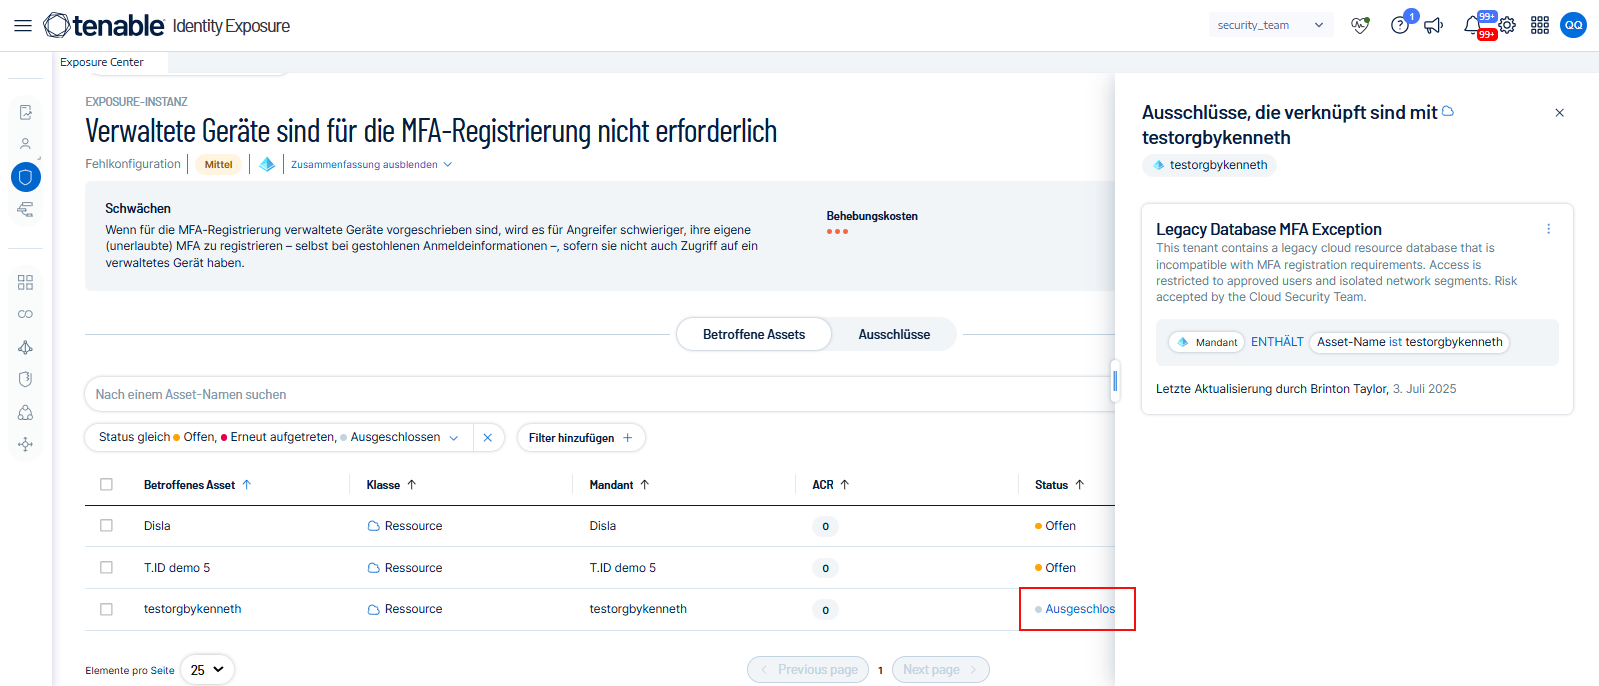
Task: Open the notifications bell icon
Action: 1473,26
